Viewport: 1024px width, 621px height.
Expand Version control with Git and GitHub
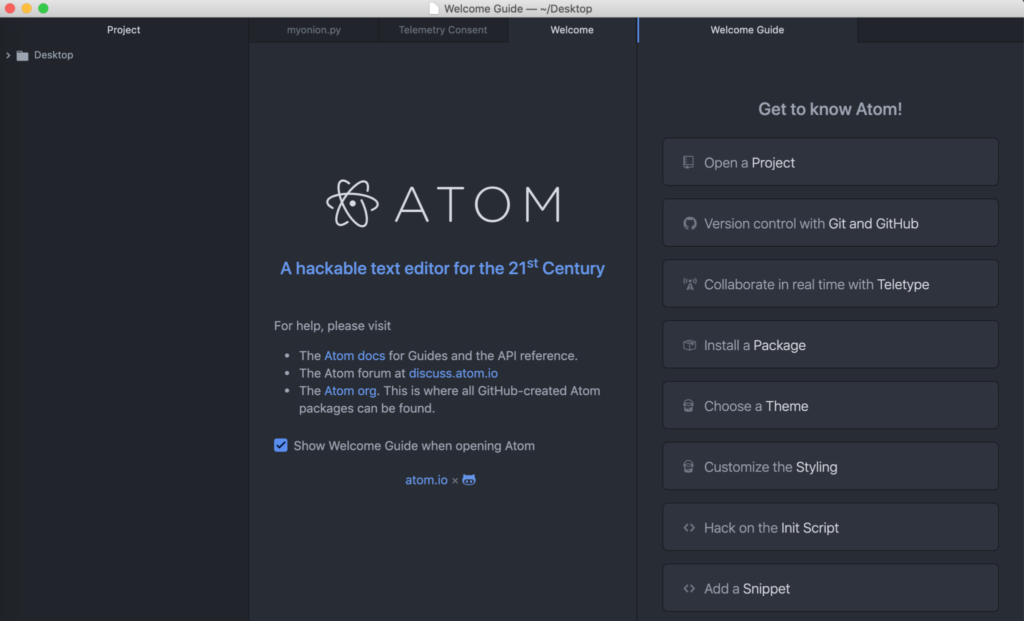830,223
